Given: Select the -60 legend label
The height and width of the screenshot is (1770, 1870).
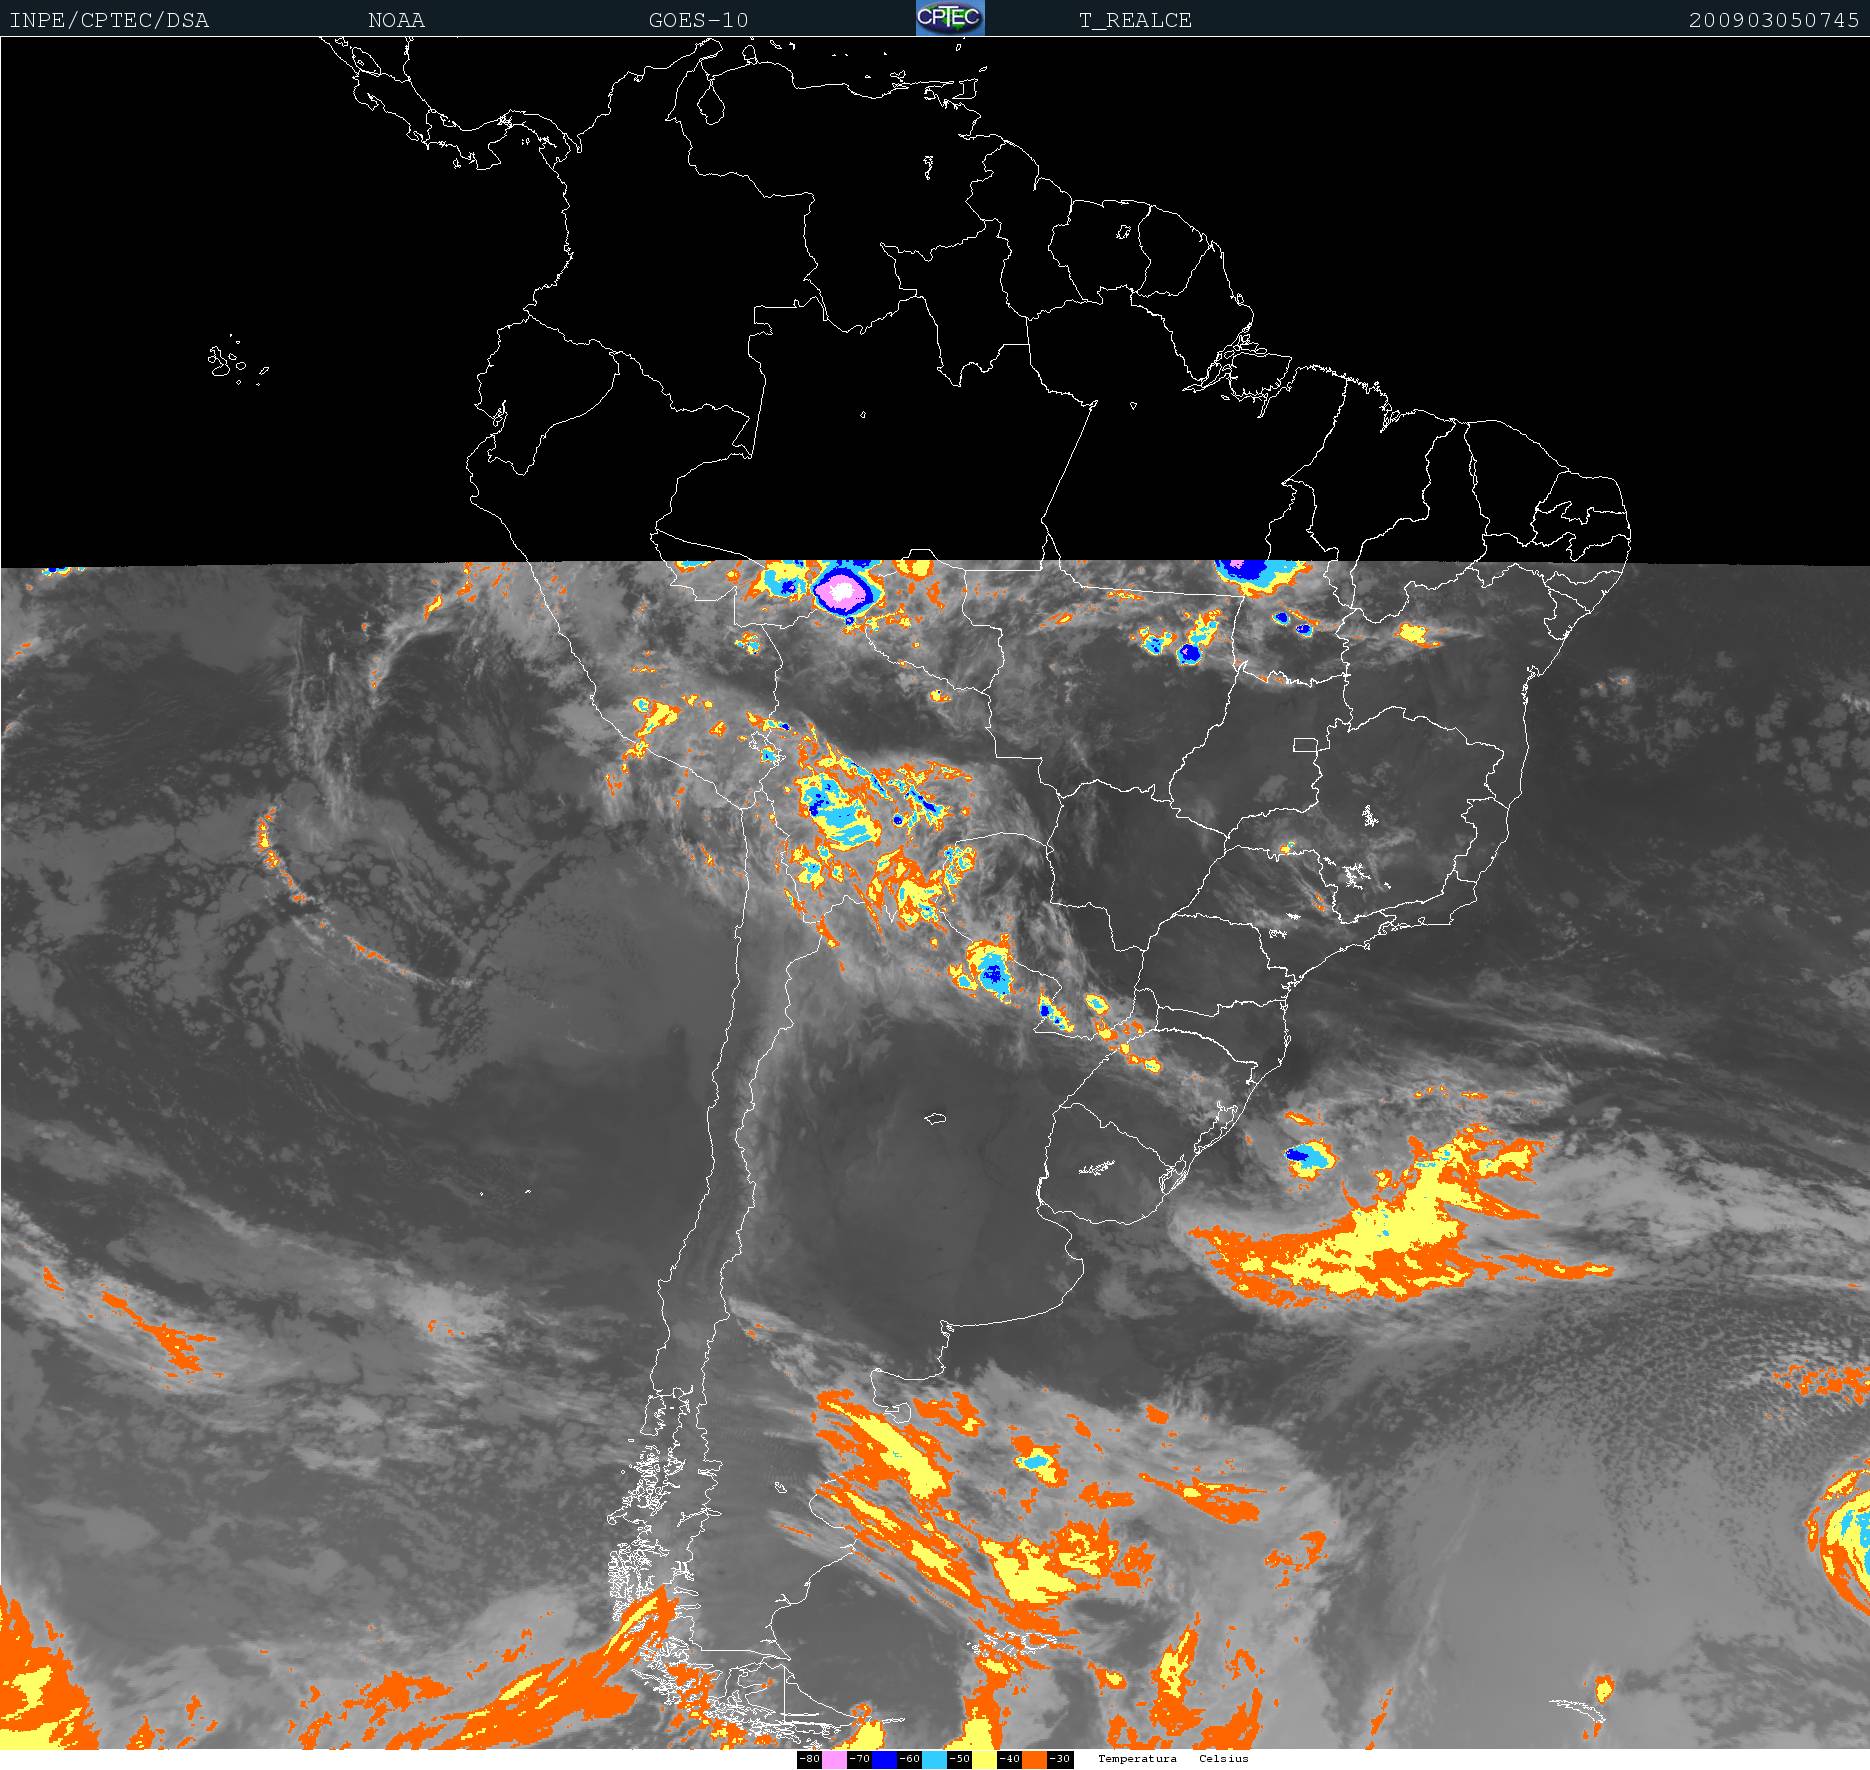Looking at the screenshot, I should 909,1760.
